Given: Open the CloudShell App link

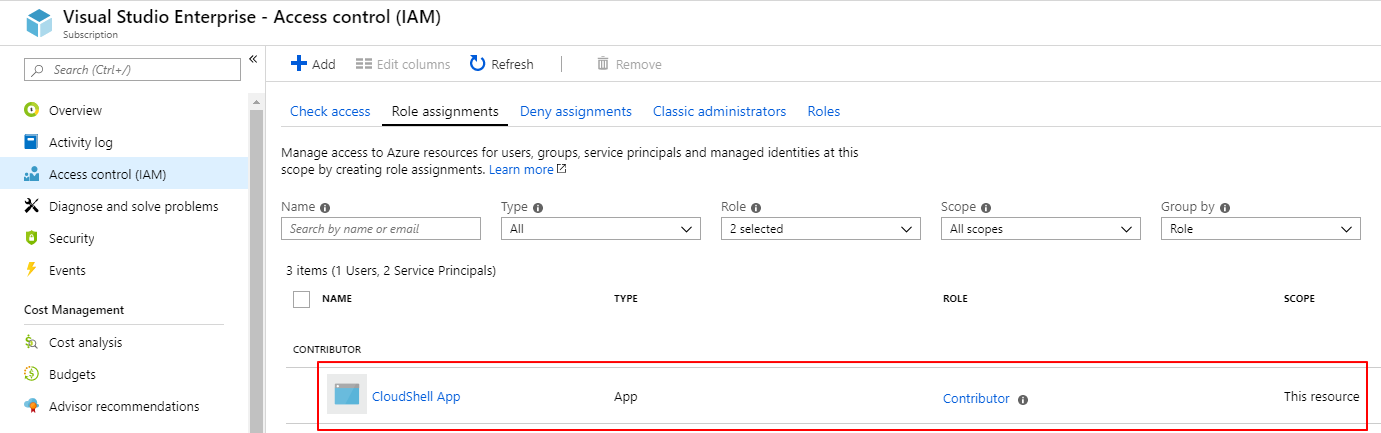Looking at the screenshot, I should tap(416, 396).
